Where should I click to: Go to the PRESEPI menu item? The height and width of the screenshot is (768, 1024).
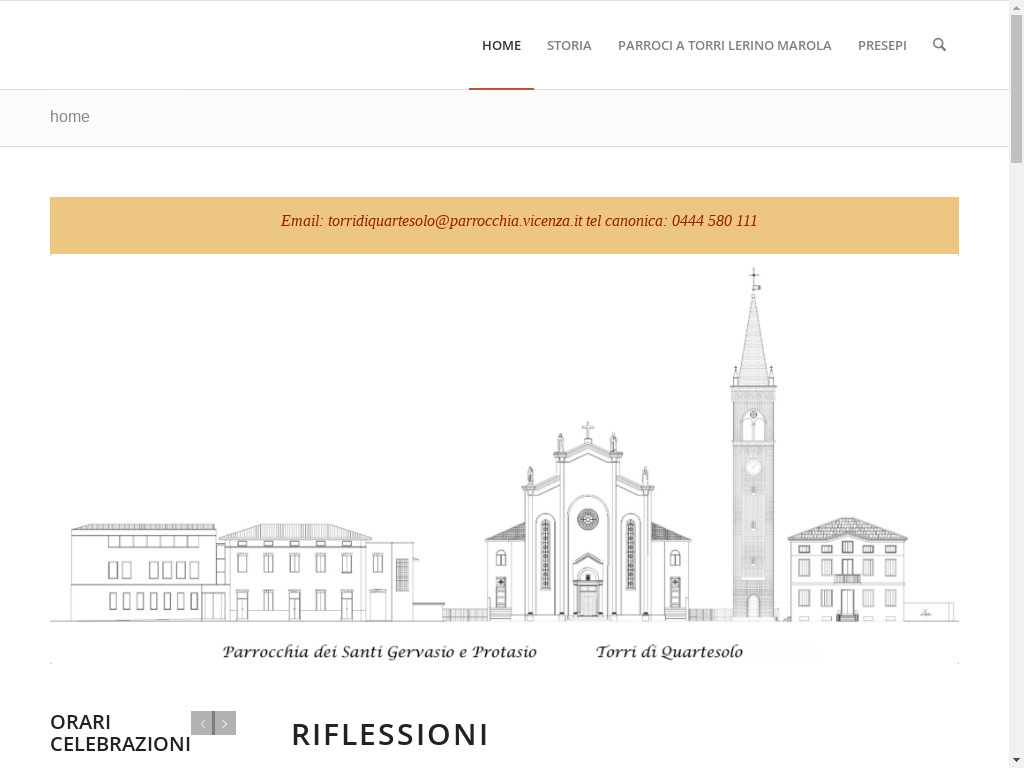(882, 45)
